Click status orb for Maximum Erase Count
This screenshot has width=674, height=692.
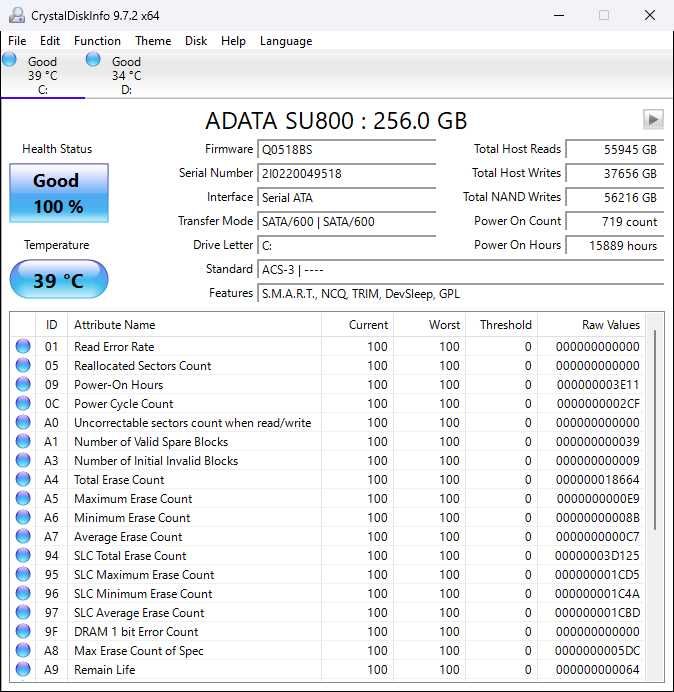click(23, 498)
